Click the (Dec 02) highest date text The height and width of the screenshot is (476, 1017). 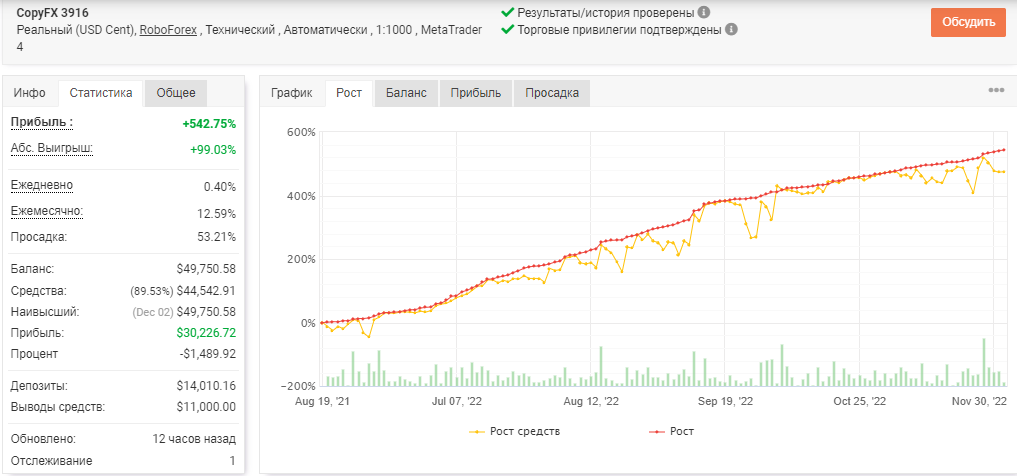pyautogui.click(x=153, y=312)
